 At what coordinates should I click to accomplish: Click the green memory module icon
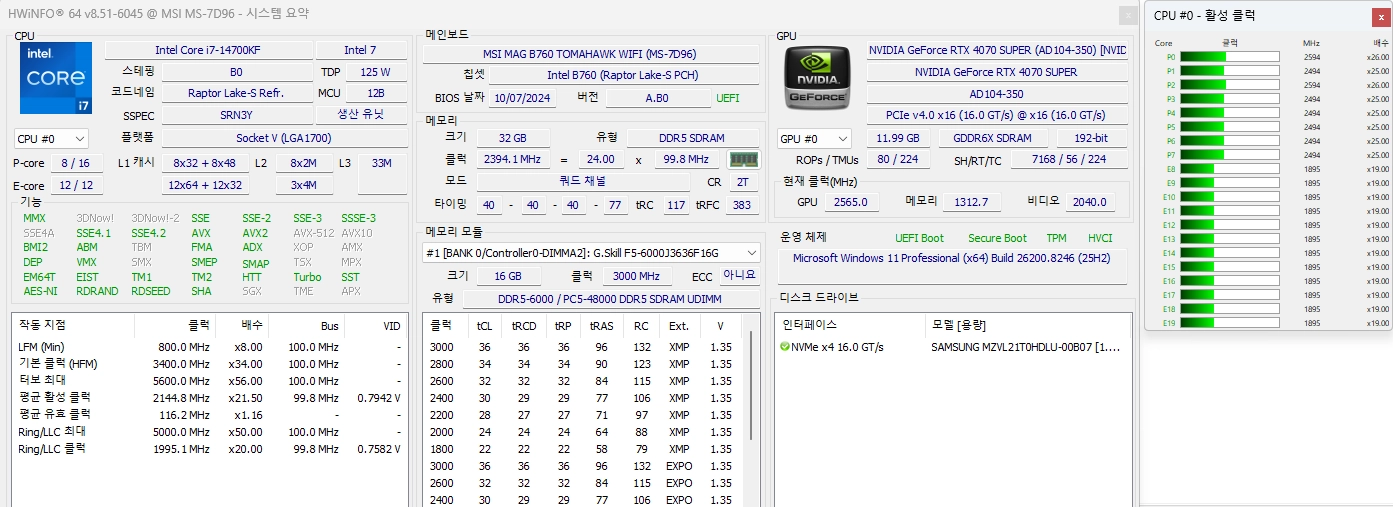pos(743,159)
